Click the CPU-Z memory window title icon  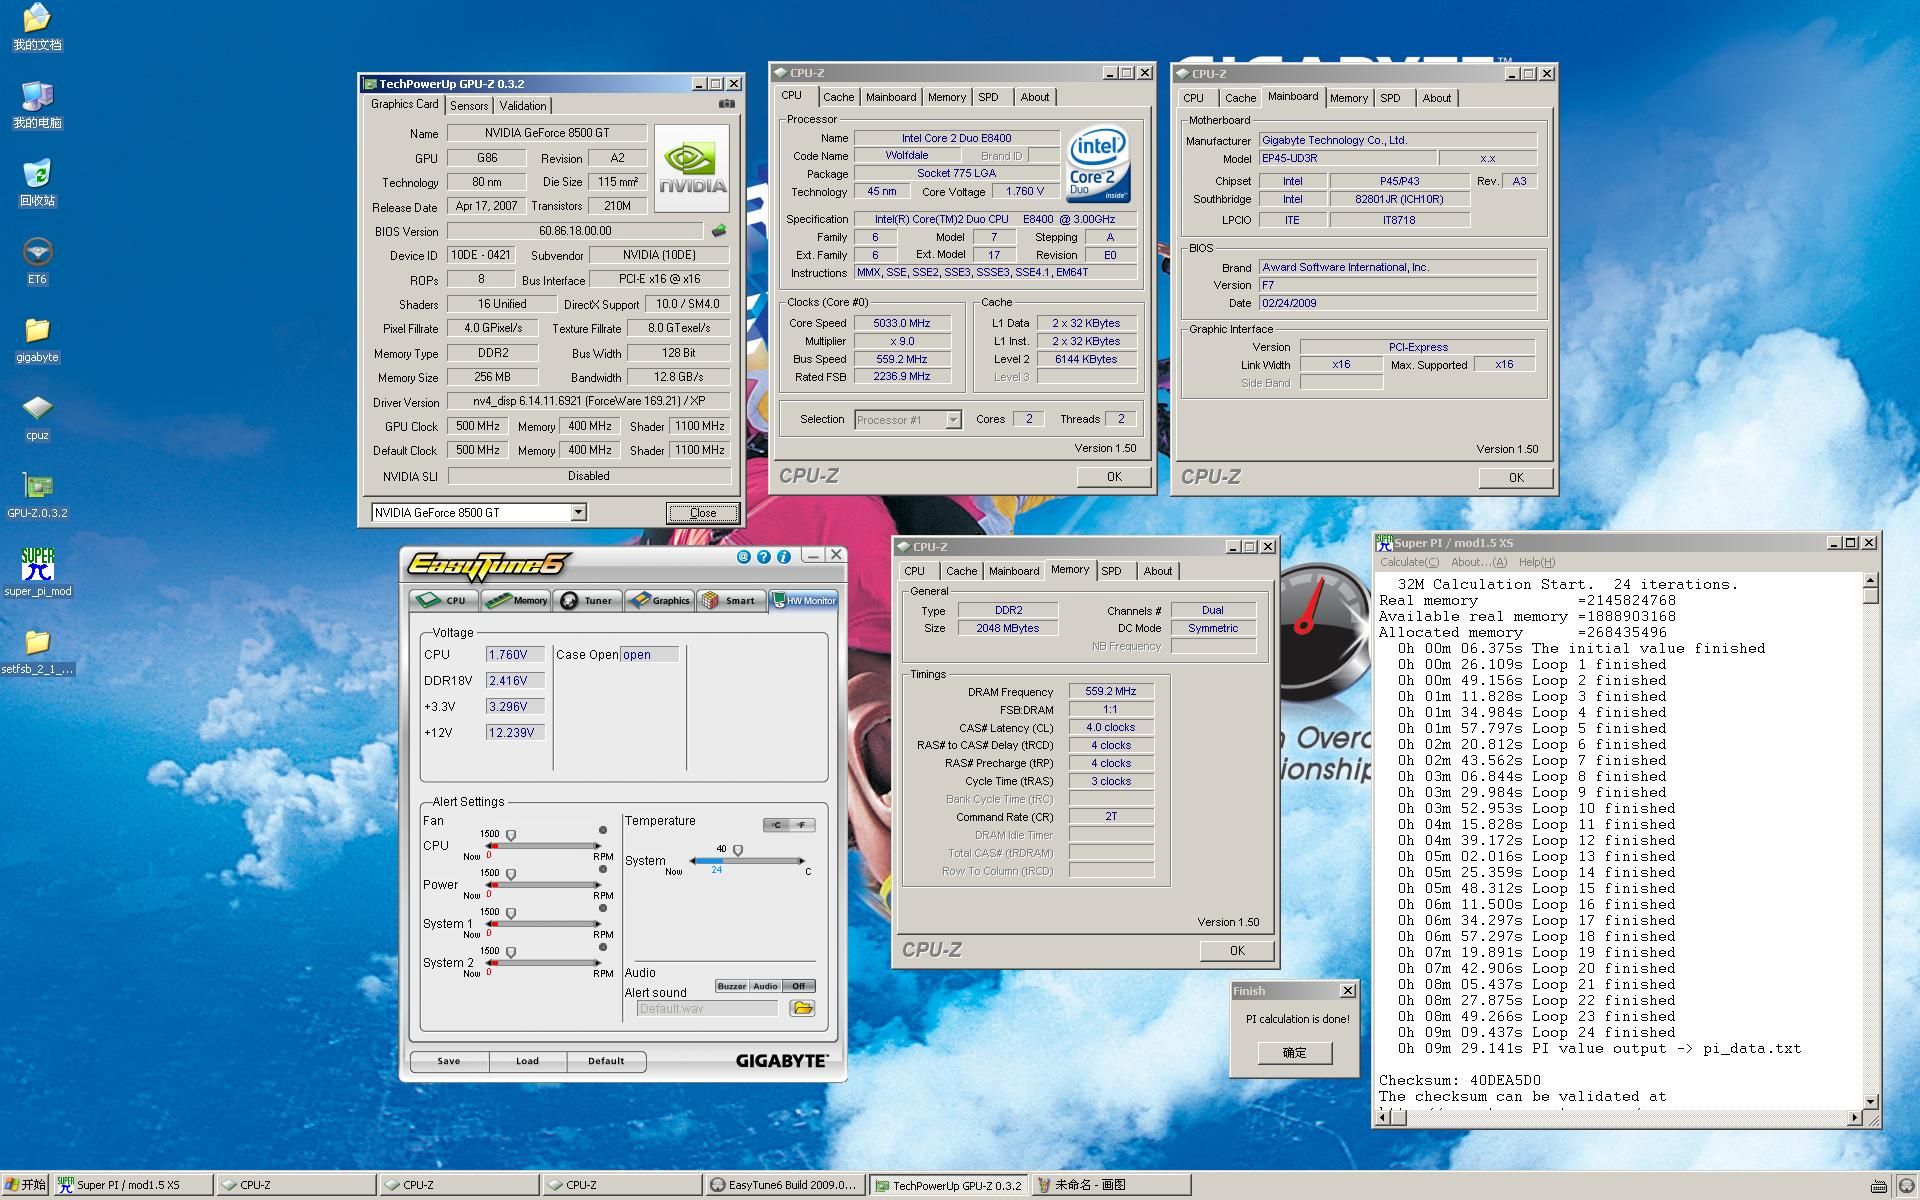[903, 547]
